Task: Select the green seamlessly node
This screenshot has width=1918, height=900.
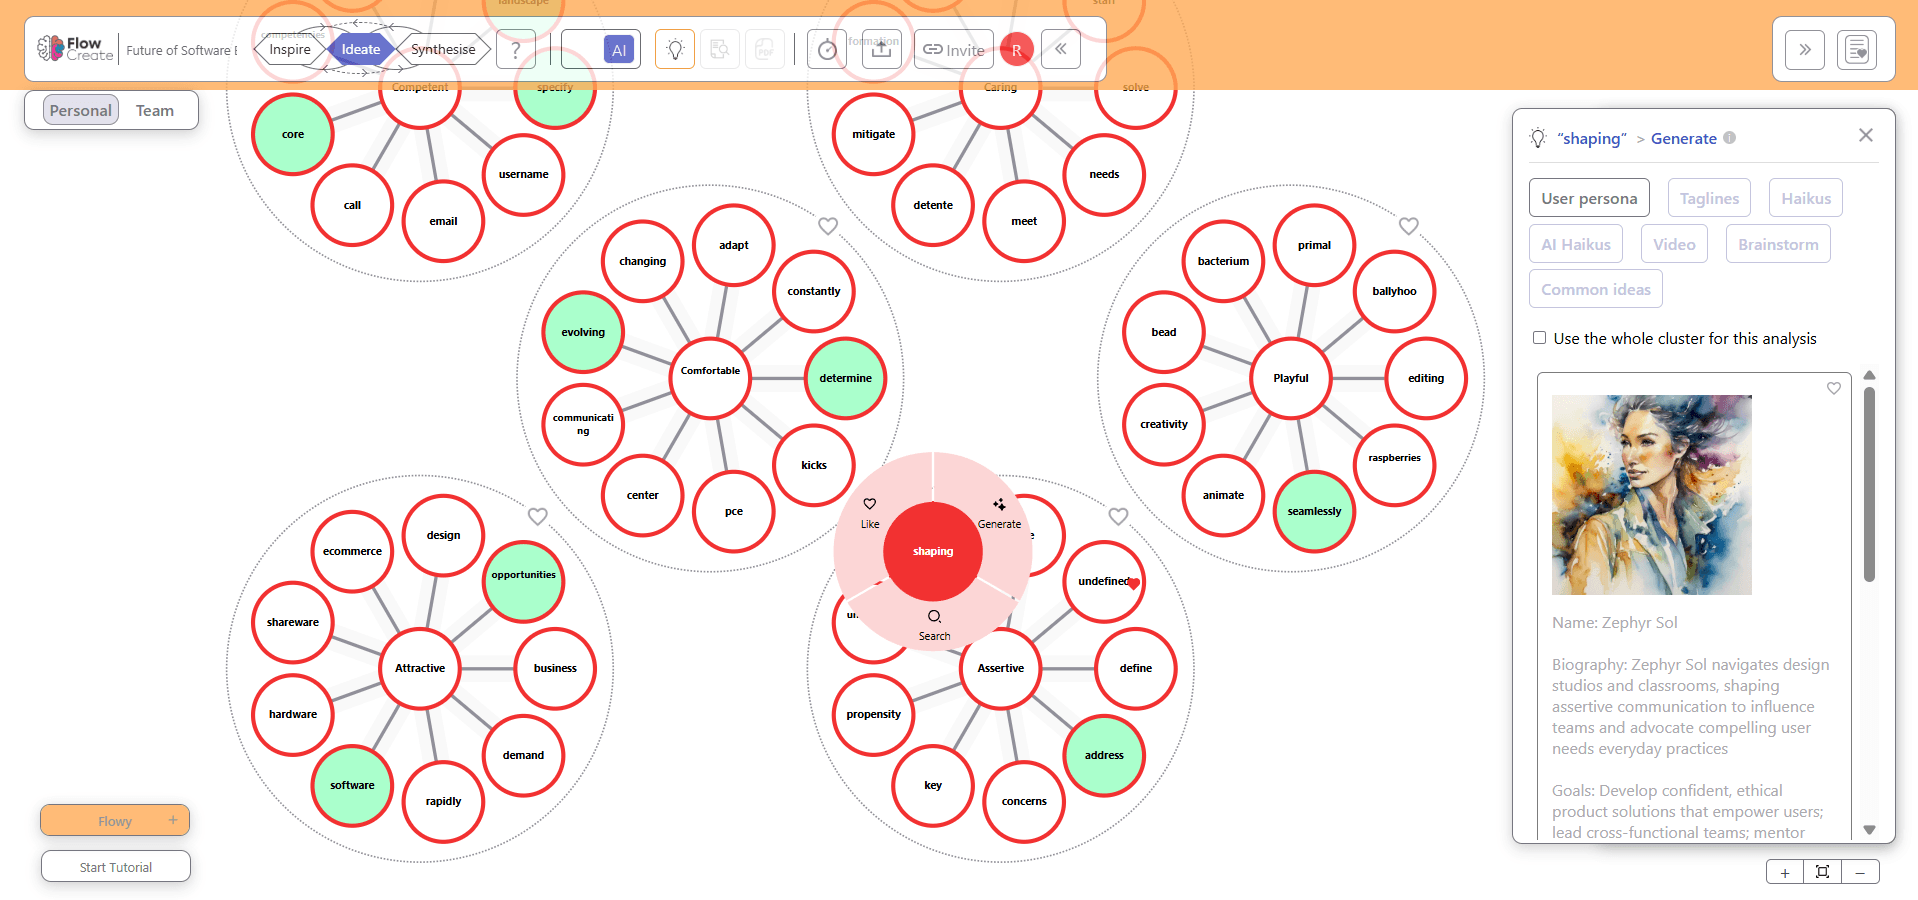Action: point(1315,511)
